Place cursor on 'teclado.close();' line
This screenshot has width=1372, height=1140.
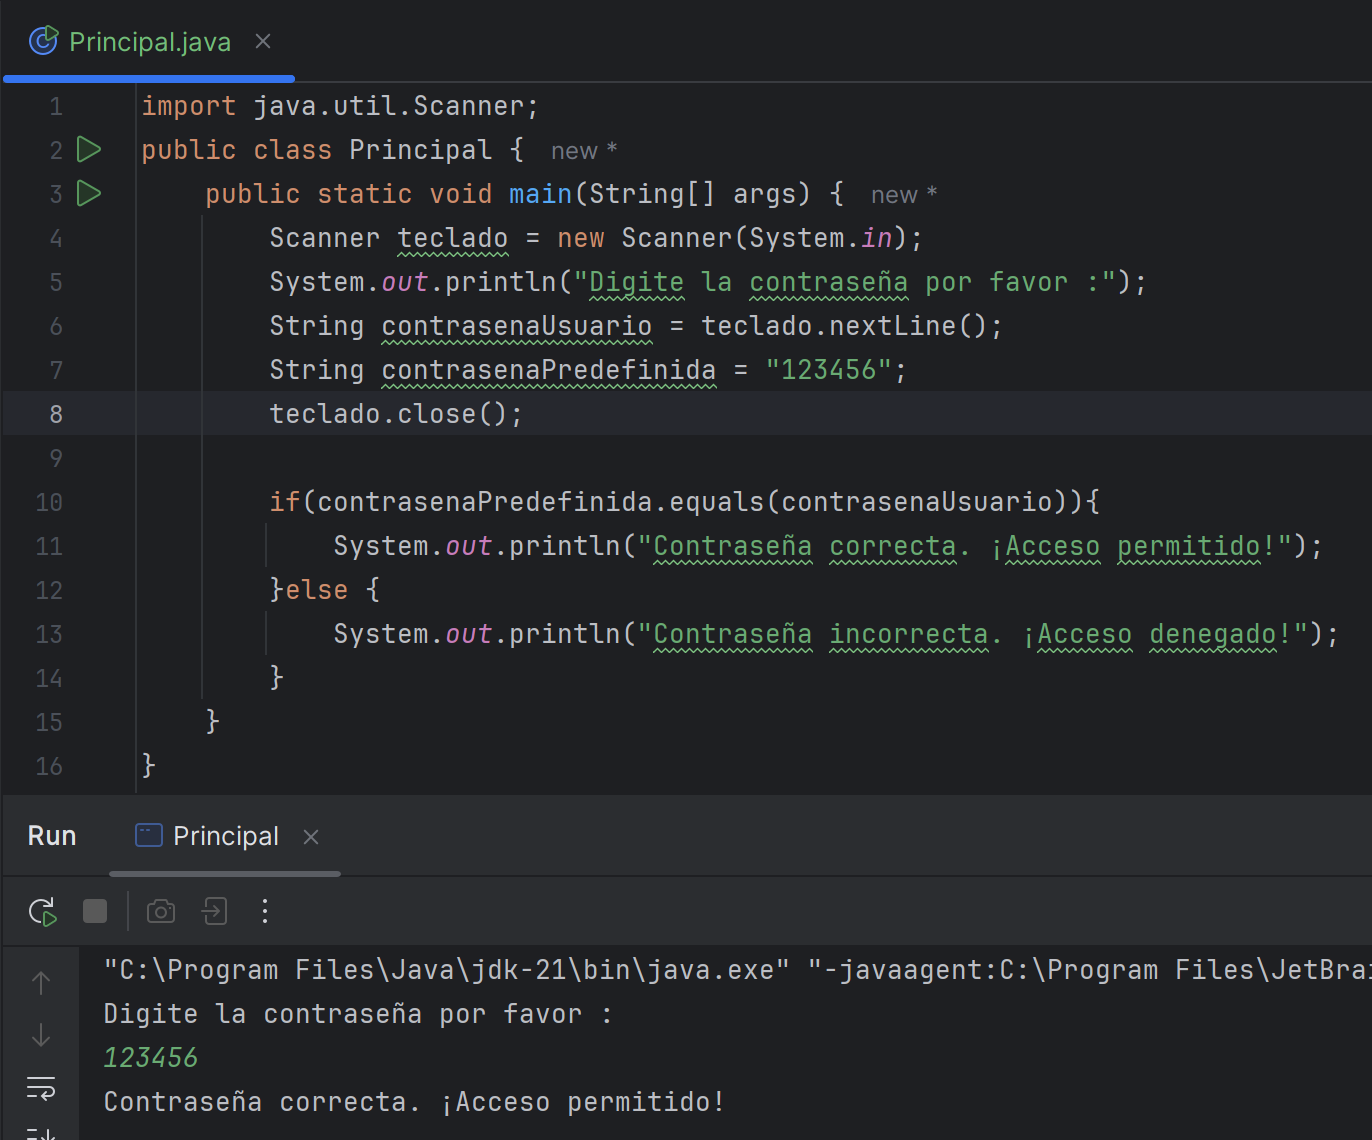396,414
